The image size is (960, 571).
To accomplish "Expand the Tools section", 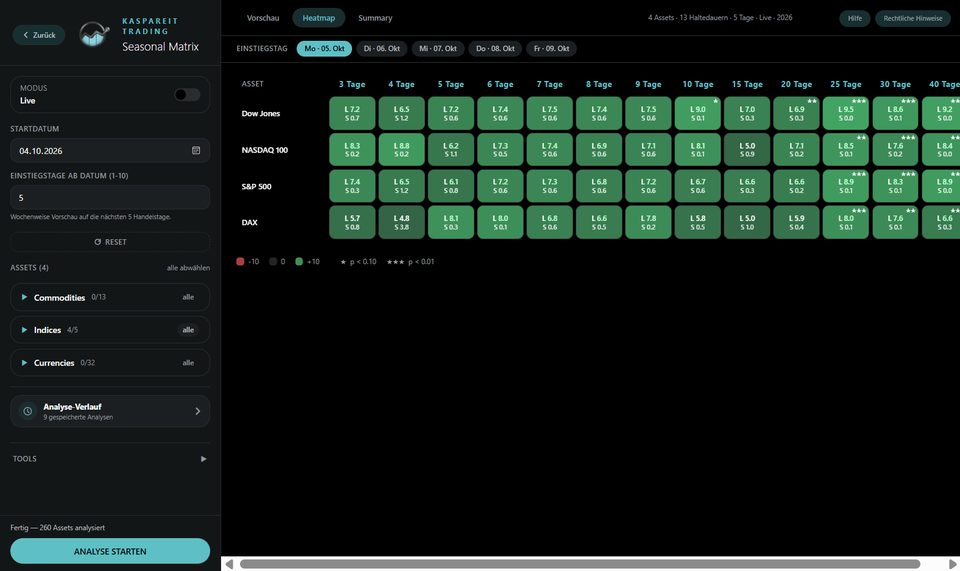I will (203, 459).
